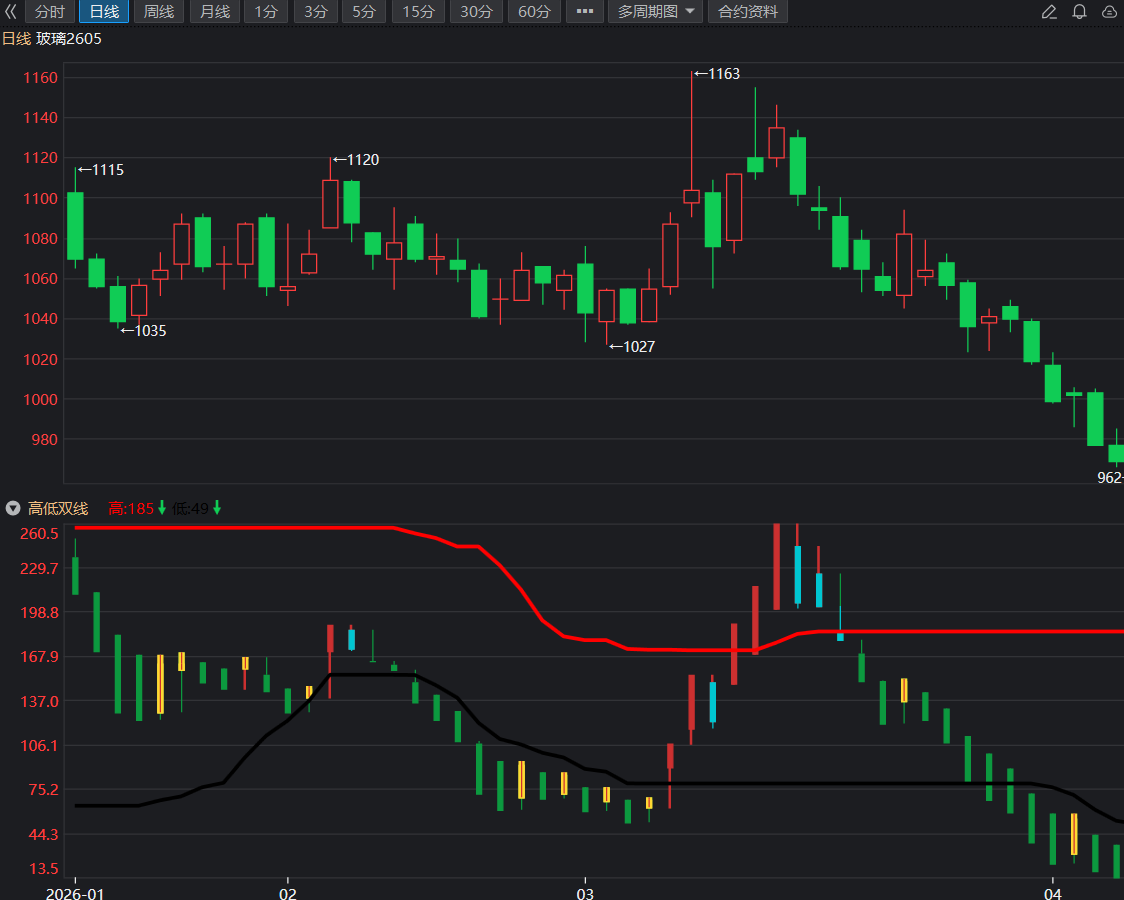Viewport: 1124px width, 900px height.
Task: Select the 1分 period tab
Action: (x=266, y=11)
